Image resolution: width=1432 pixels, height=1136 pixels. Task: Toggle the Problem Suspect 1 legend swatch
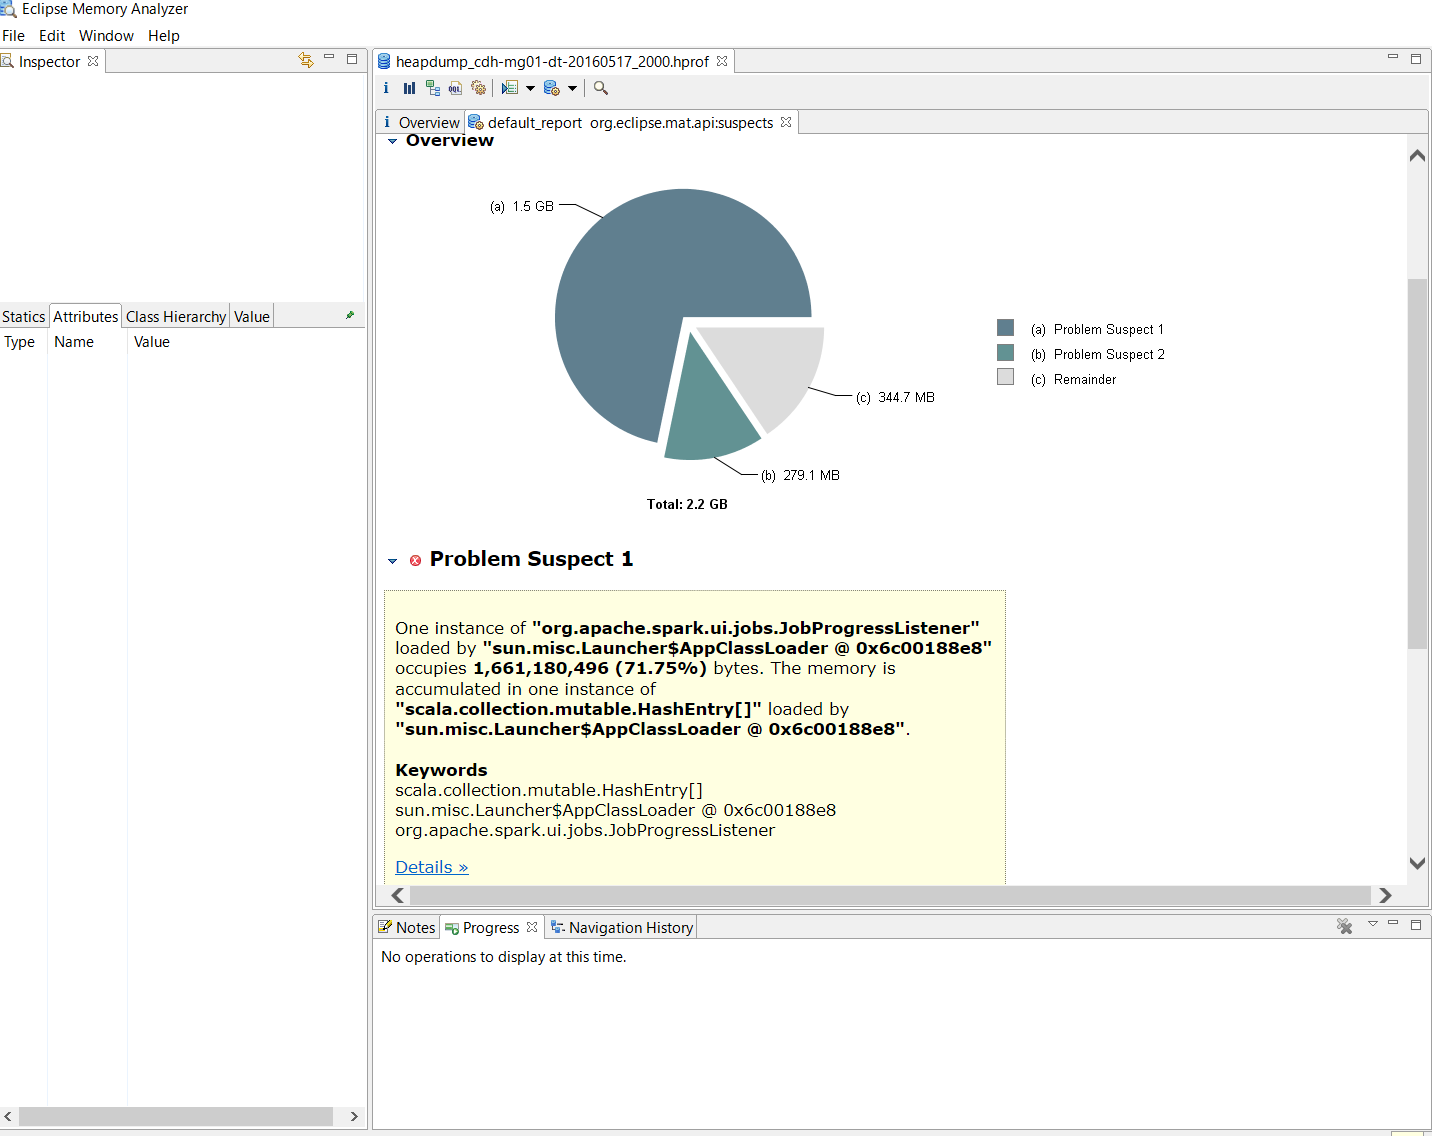(x=1004, y=327)
